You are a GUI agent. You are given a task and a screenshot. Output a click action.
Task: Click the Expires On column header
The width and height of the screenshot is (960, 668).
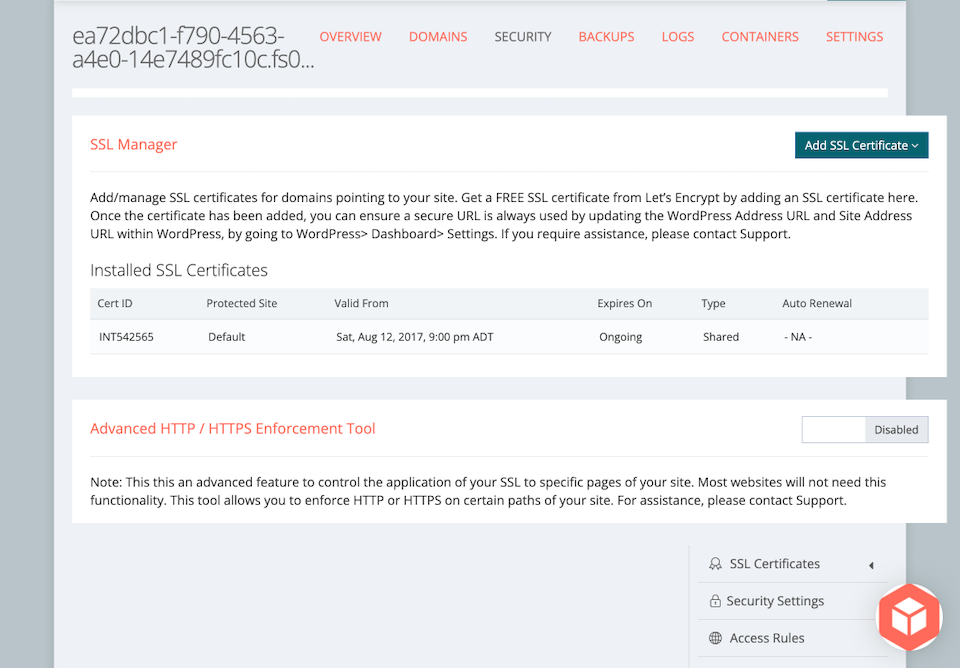point(624,303)
